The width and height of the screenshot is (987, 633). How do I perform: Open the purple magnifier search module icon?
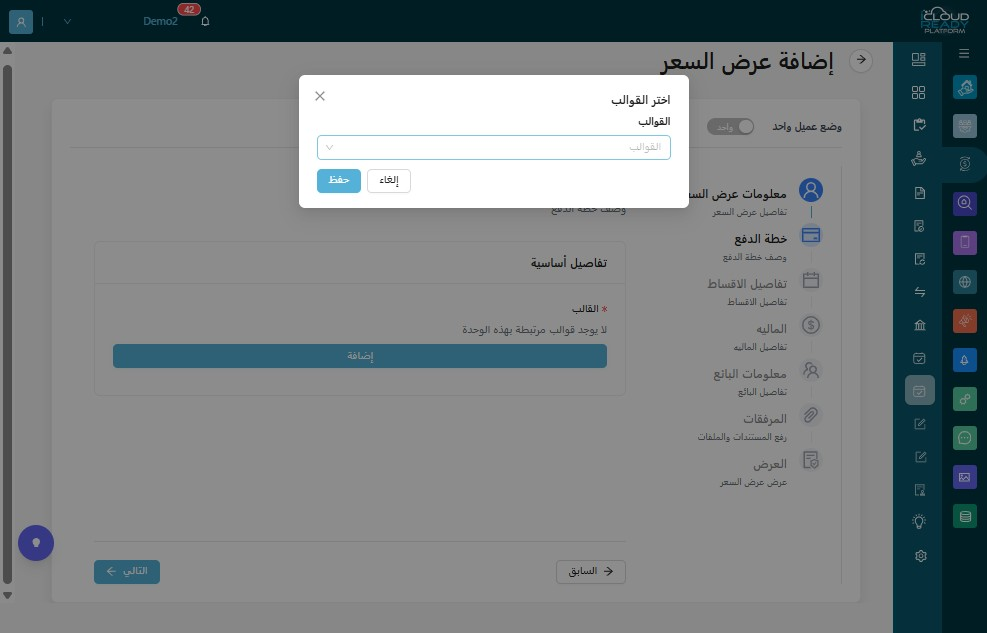tap(964, 203)
